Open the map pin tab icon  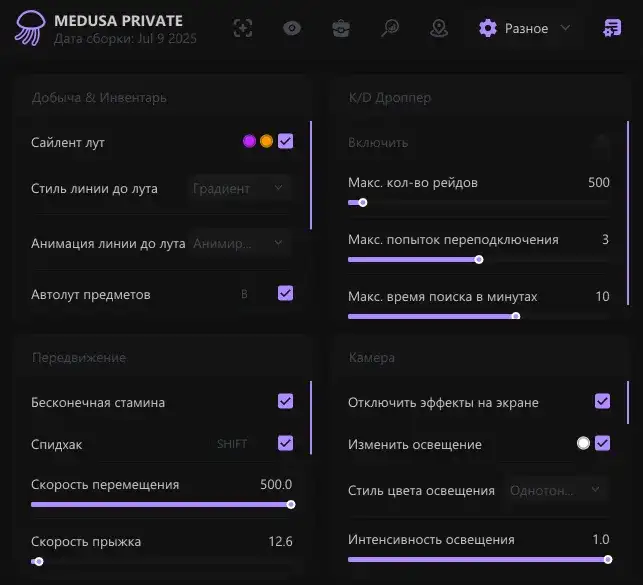439,29
